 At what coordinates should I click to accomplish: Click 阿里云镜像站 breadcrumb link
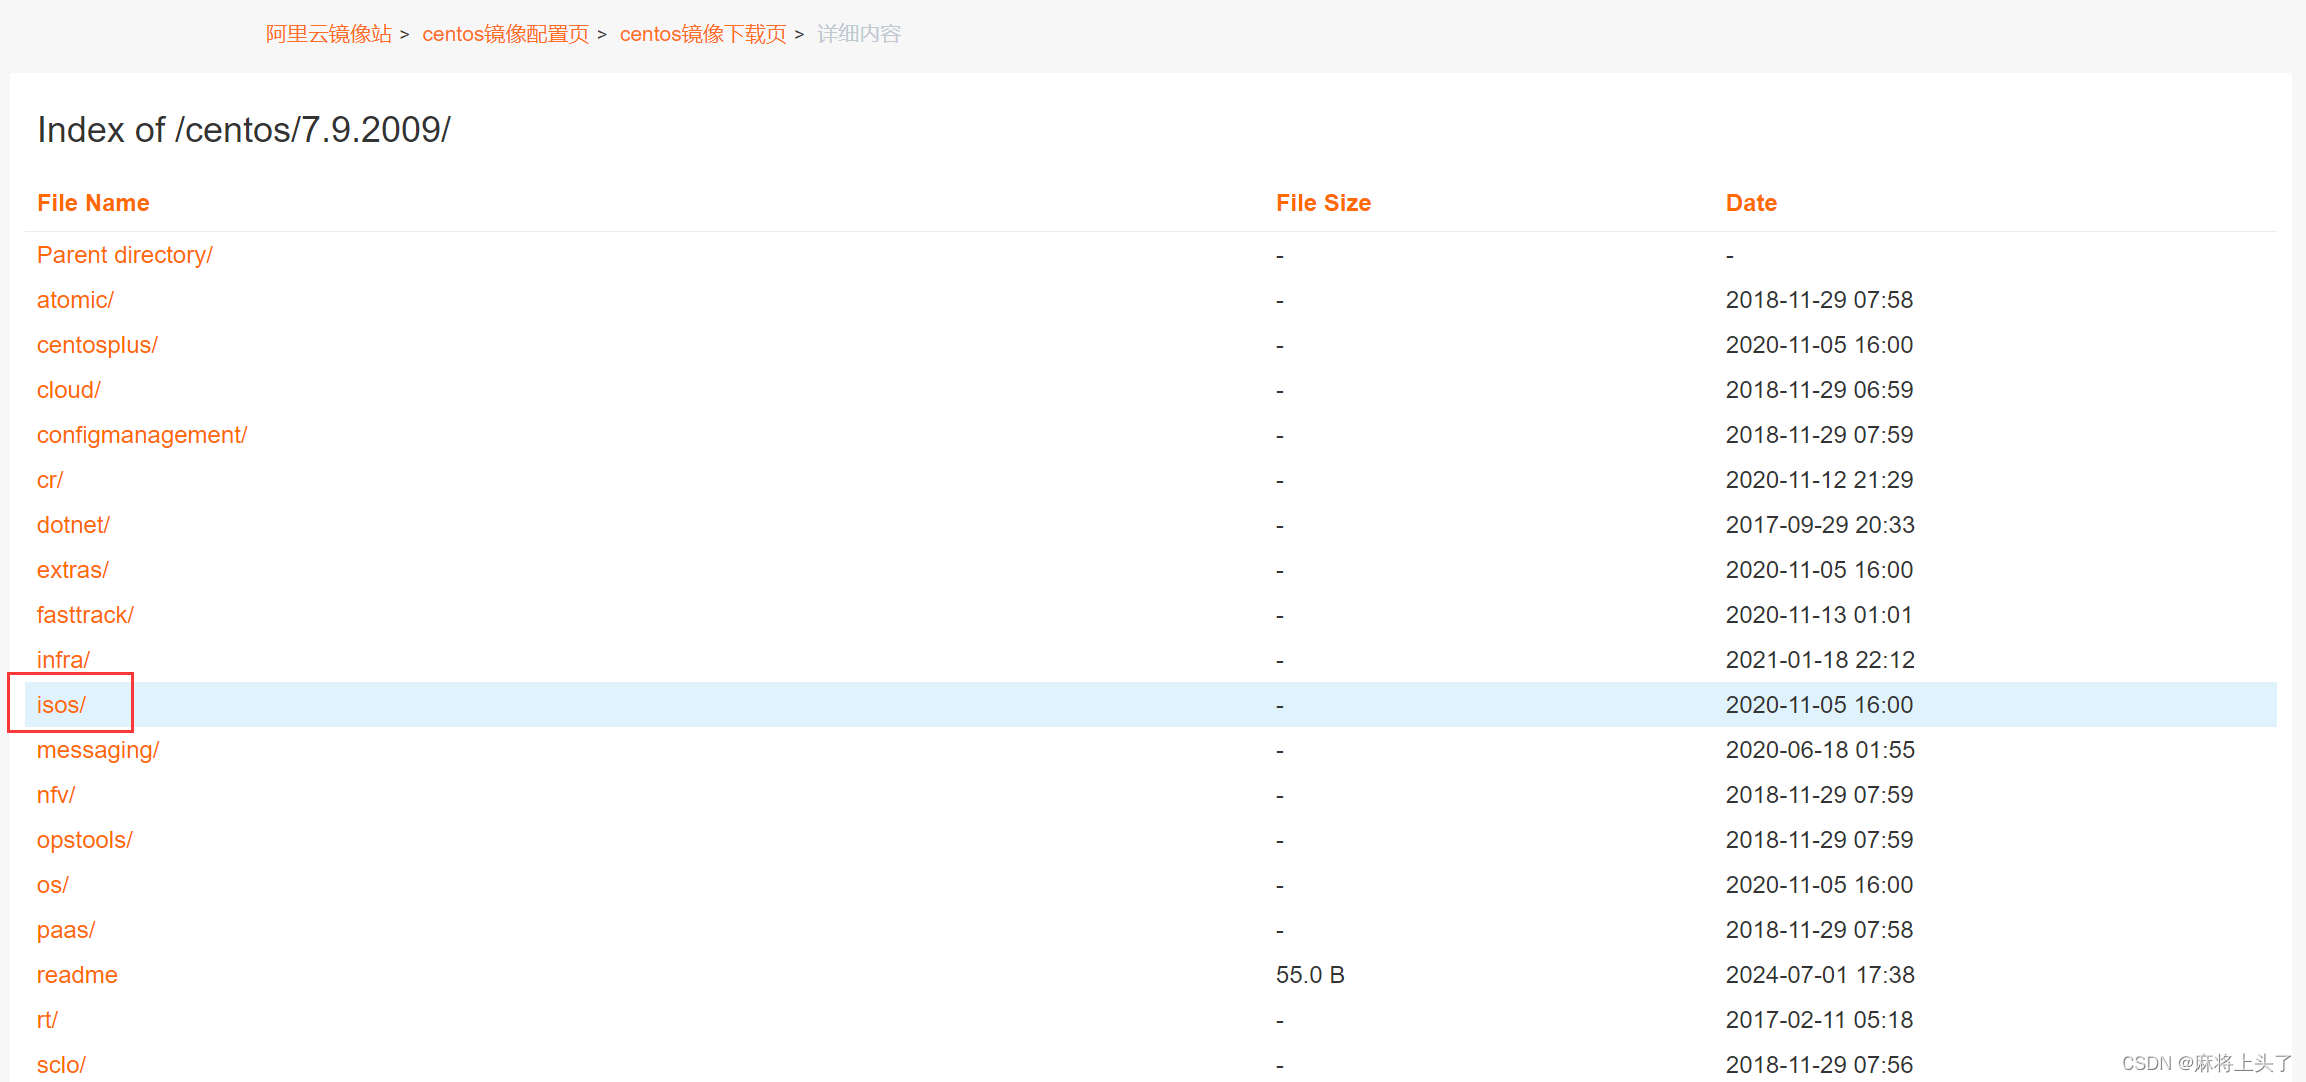point(328,34)
